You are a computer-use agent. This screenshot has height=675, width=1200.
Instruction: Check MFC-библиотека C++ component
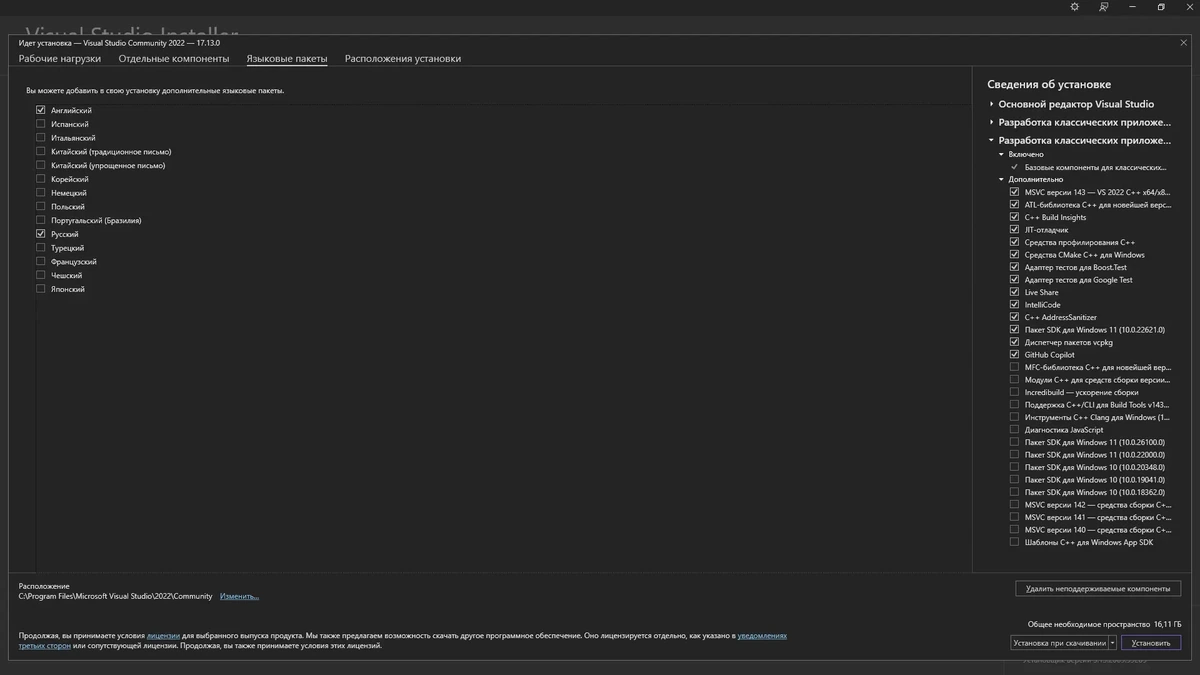[1015, 367]
